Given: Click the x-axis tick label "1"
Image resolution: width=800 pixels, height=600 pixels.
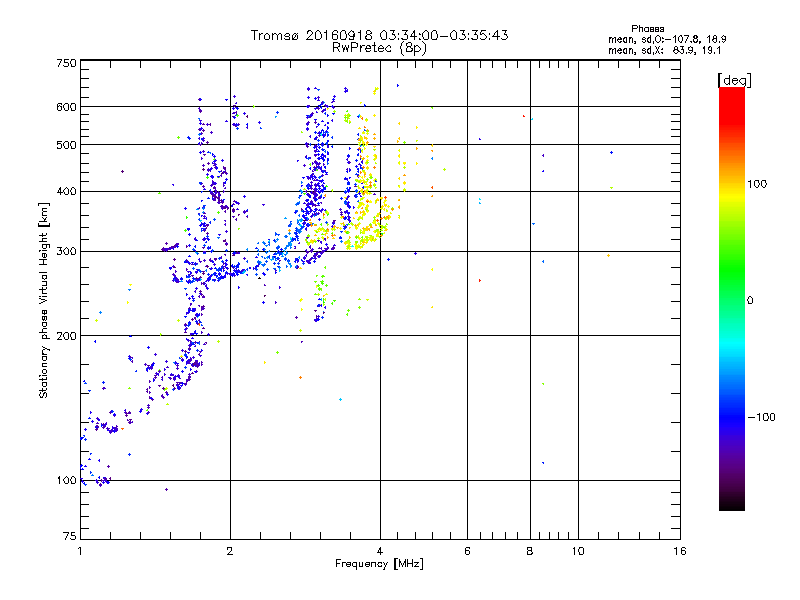Looking at the screenshot, I should [x=80, y=551].
